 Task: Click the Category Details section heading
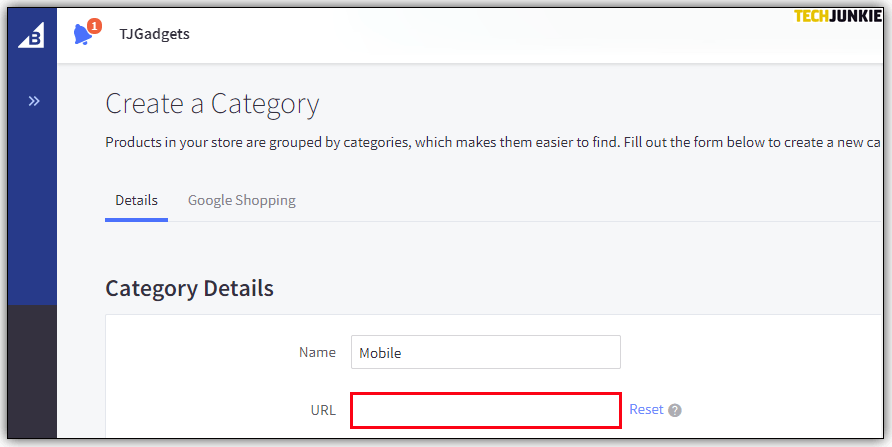click(x=189, y=289)
